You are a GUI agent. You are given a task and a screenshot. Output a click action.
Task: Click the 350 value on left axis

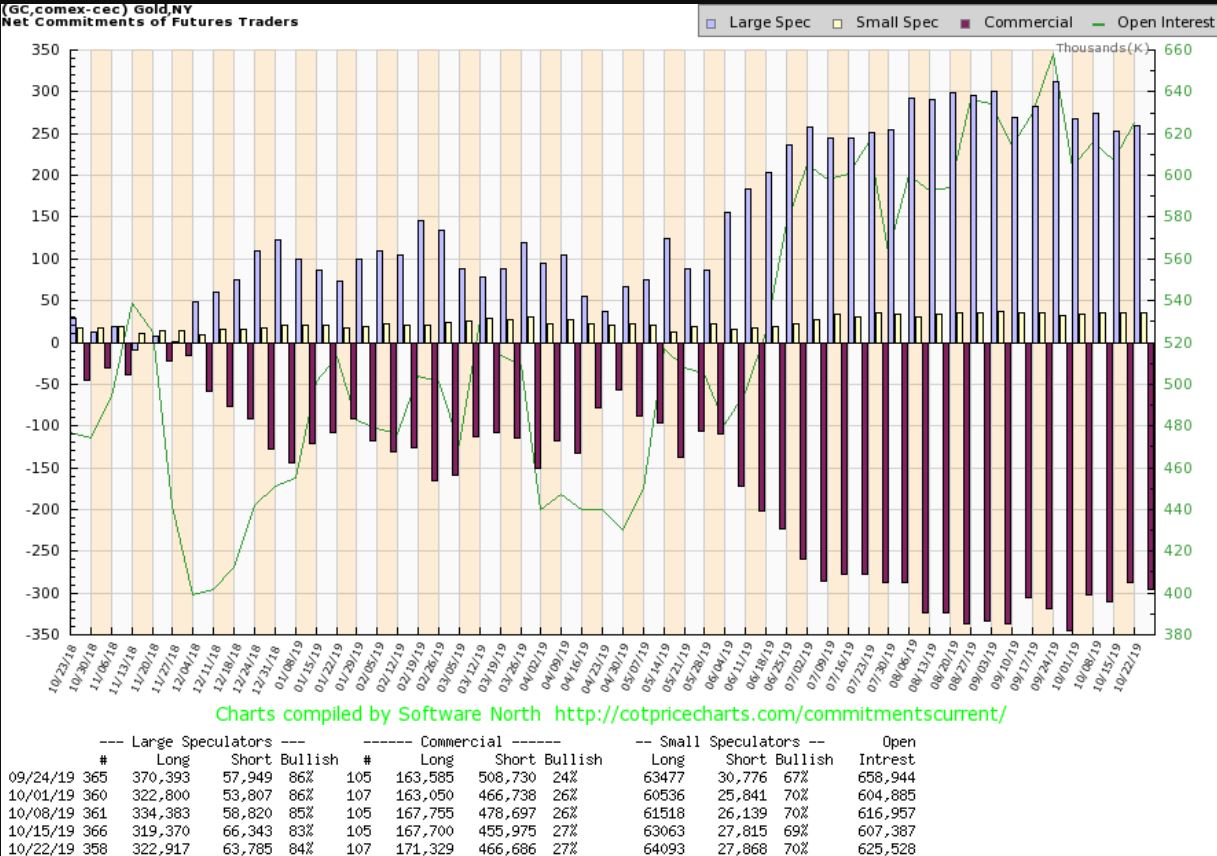pyautogui.click(x=45, y=50)
